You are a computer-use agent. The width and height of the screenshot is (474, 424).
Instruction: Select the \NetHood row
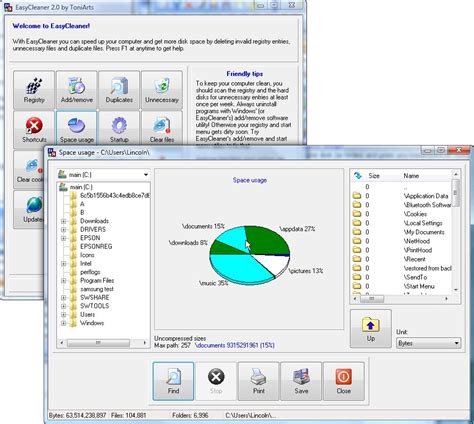pos(402,241)
